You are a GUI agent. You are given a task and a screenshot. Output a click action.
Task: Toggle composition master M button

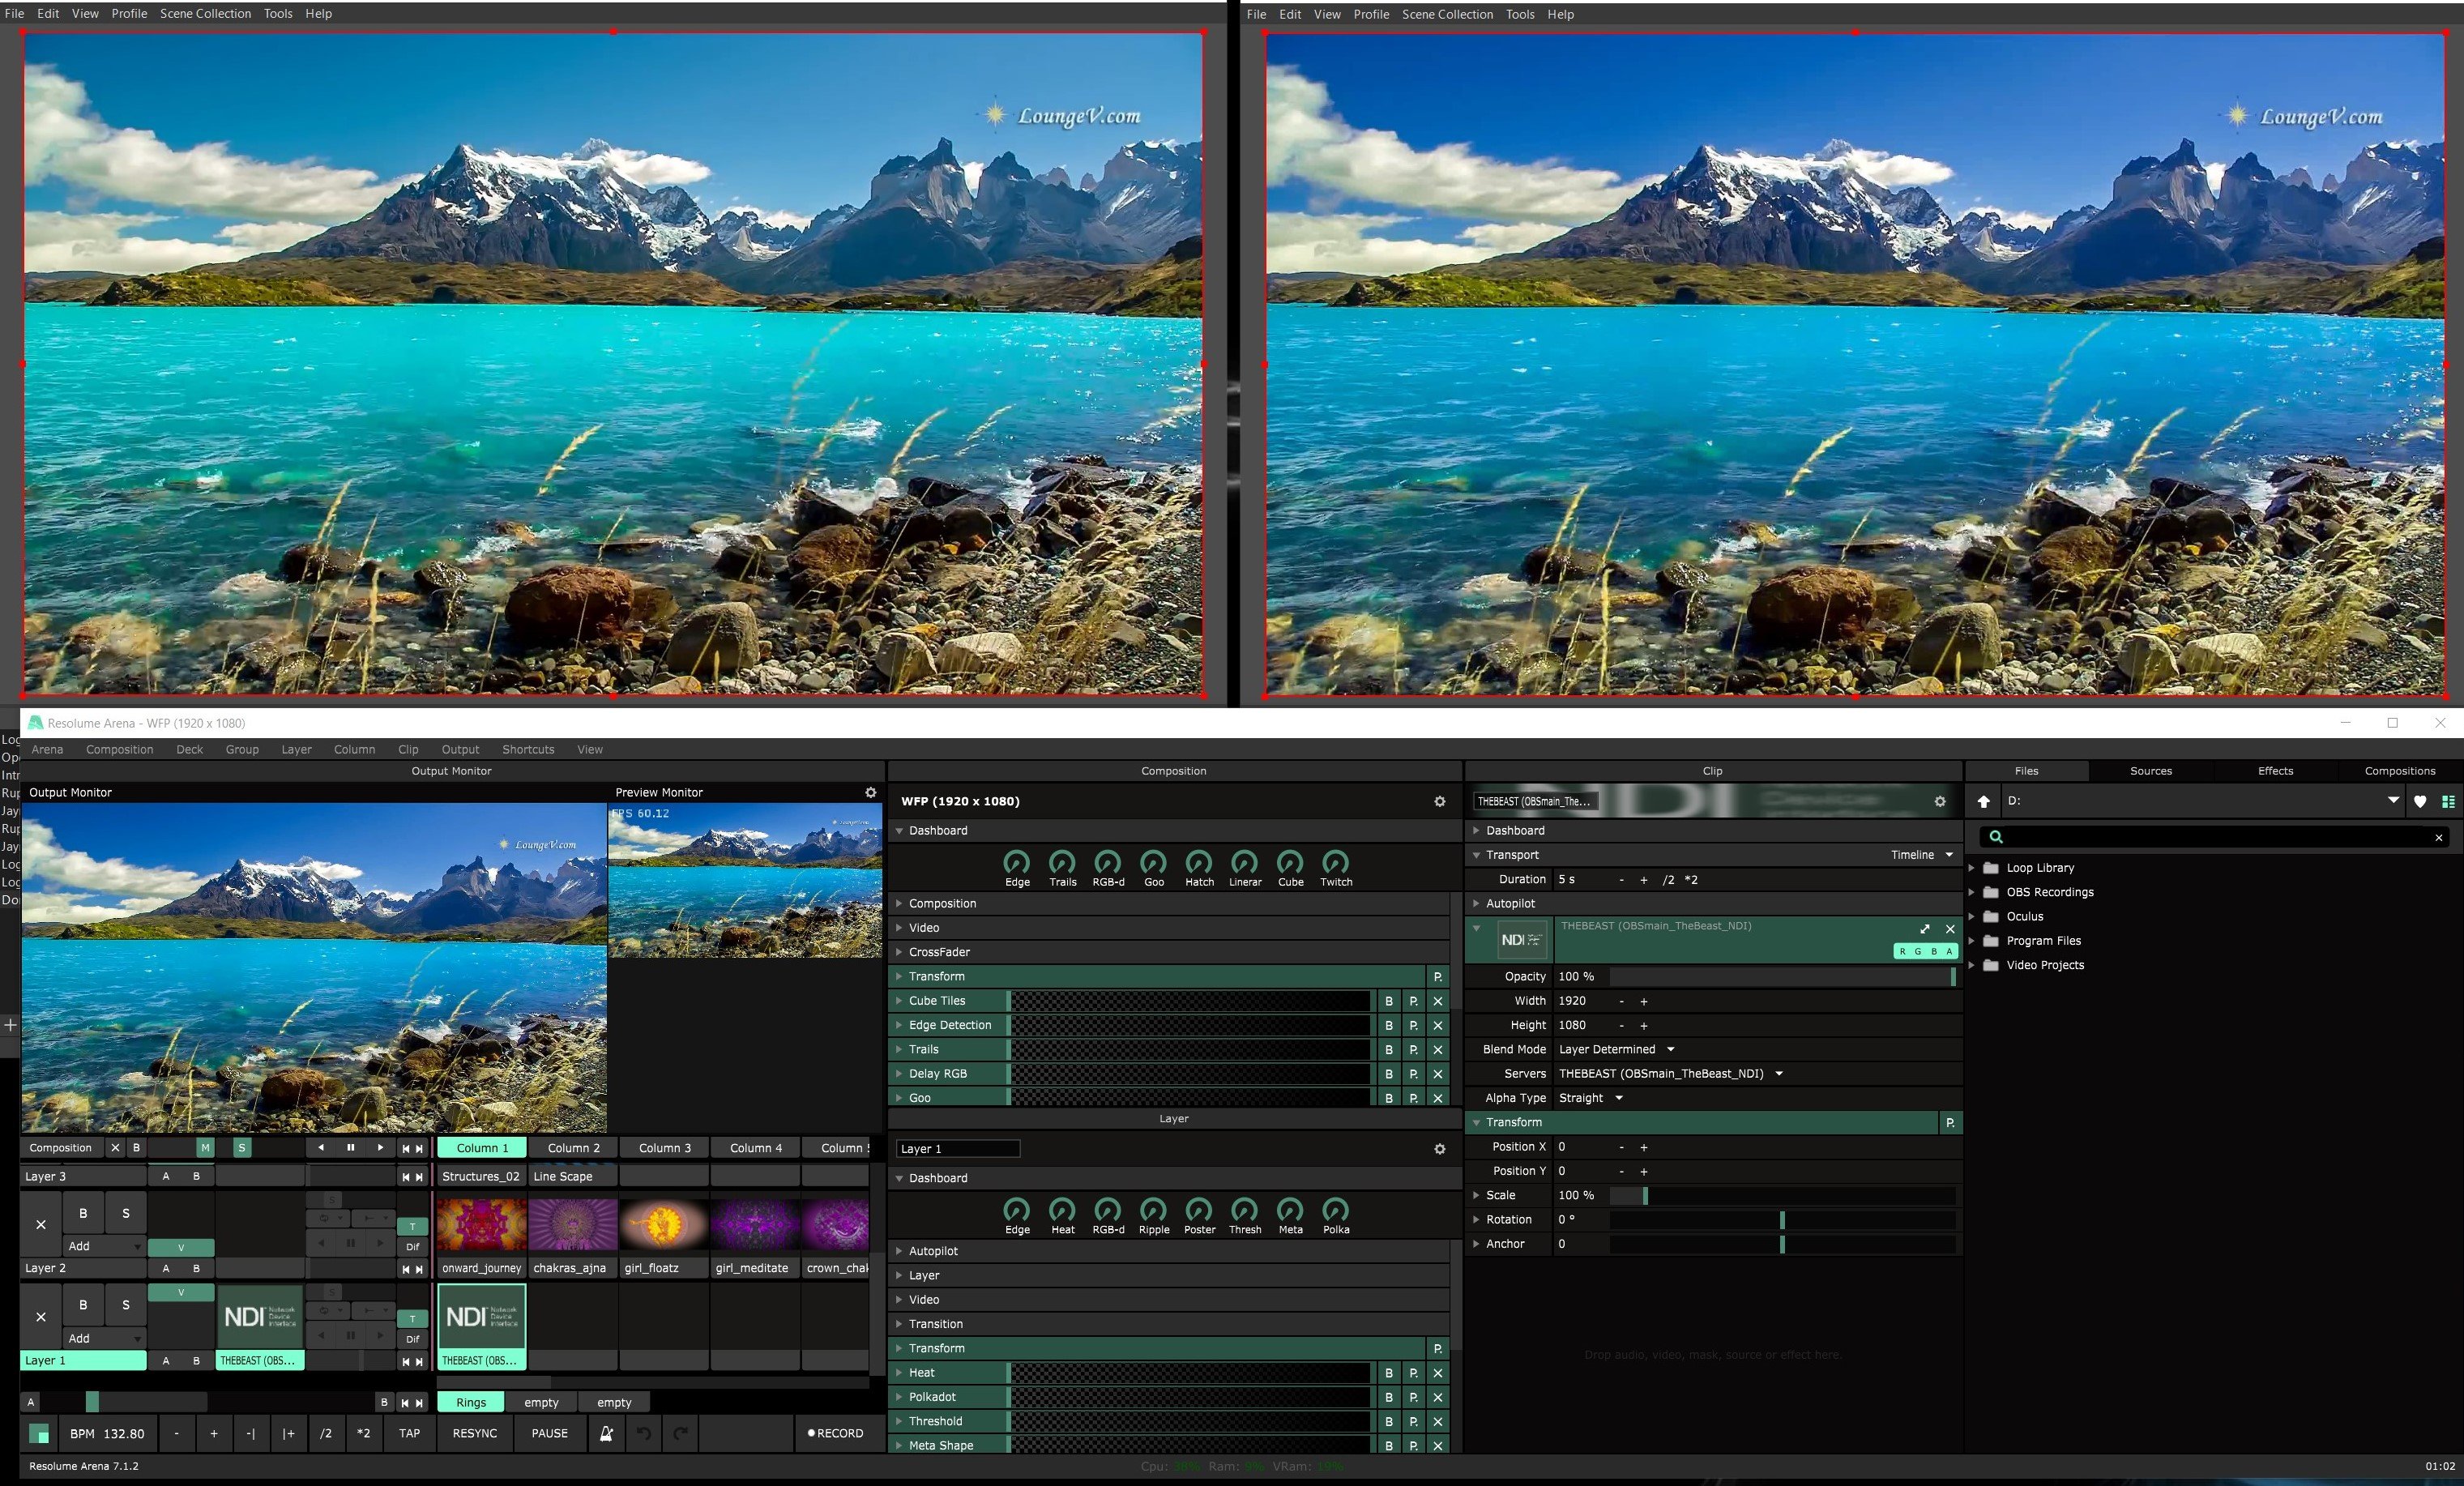tap(204, 1148)
